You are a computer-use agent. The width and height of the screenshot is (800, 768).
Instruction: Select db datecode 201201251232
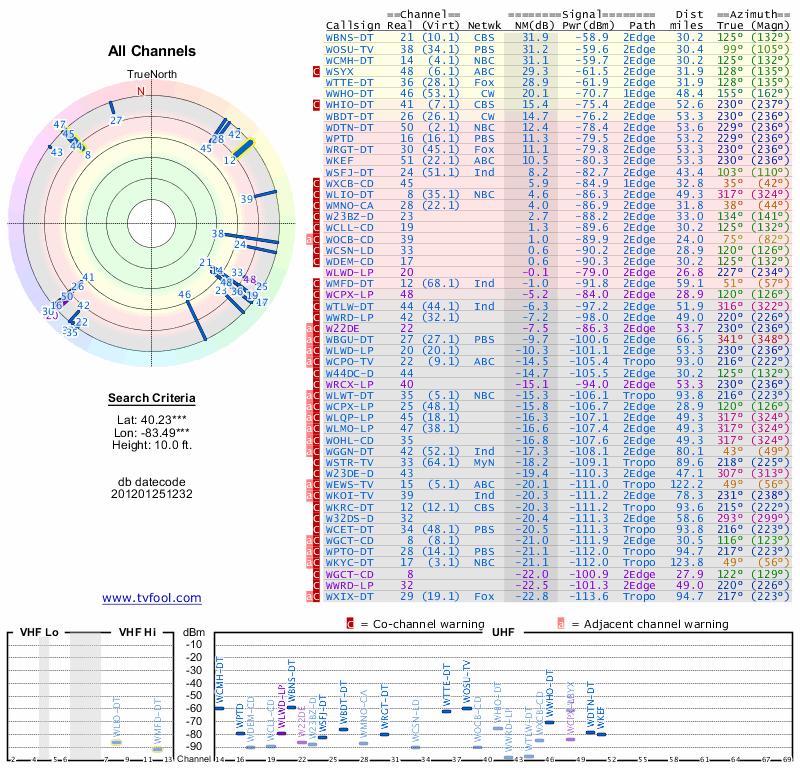pos(152,488)
